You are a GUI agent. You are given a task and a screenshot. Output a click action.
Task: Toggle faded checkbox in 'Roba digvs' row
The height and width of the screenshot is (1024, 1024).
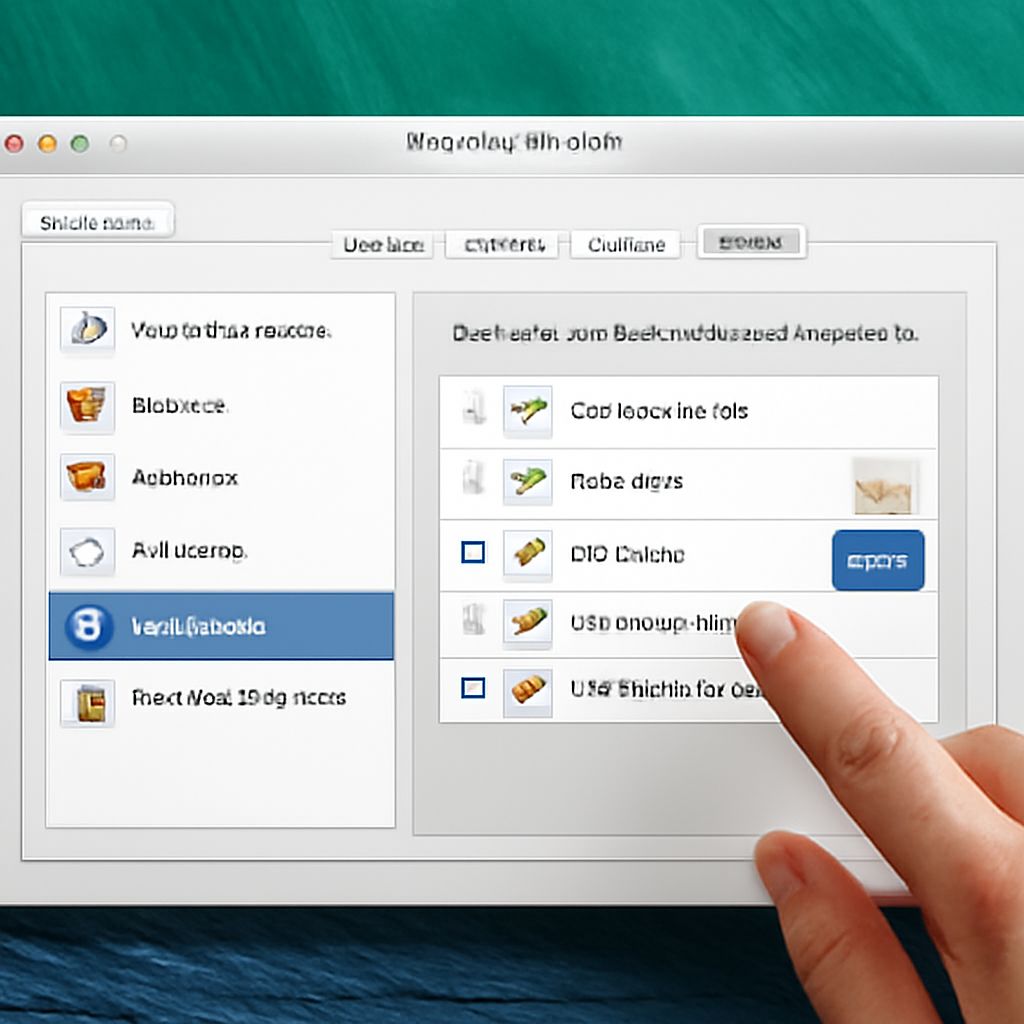[472, 477]
